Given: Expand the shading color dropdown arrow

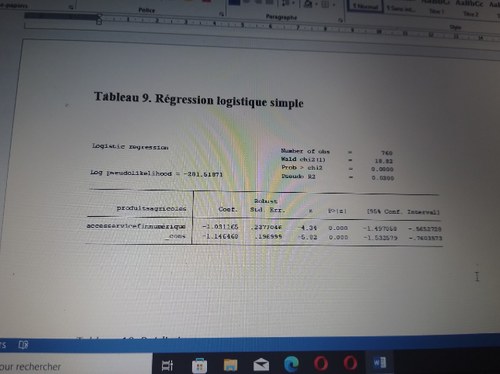Looking at the screenshot, I should (315, 5).
